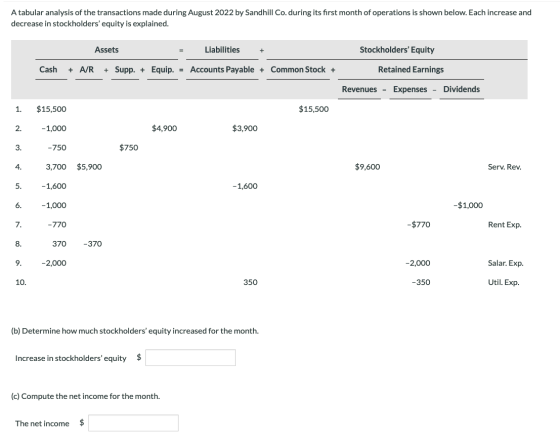Click the question (c) prompt text

pyautogui.click(x=85, y=396)
